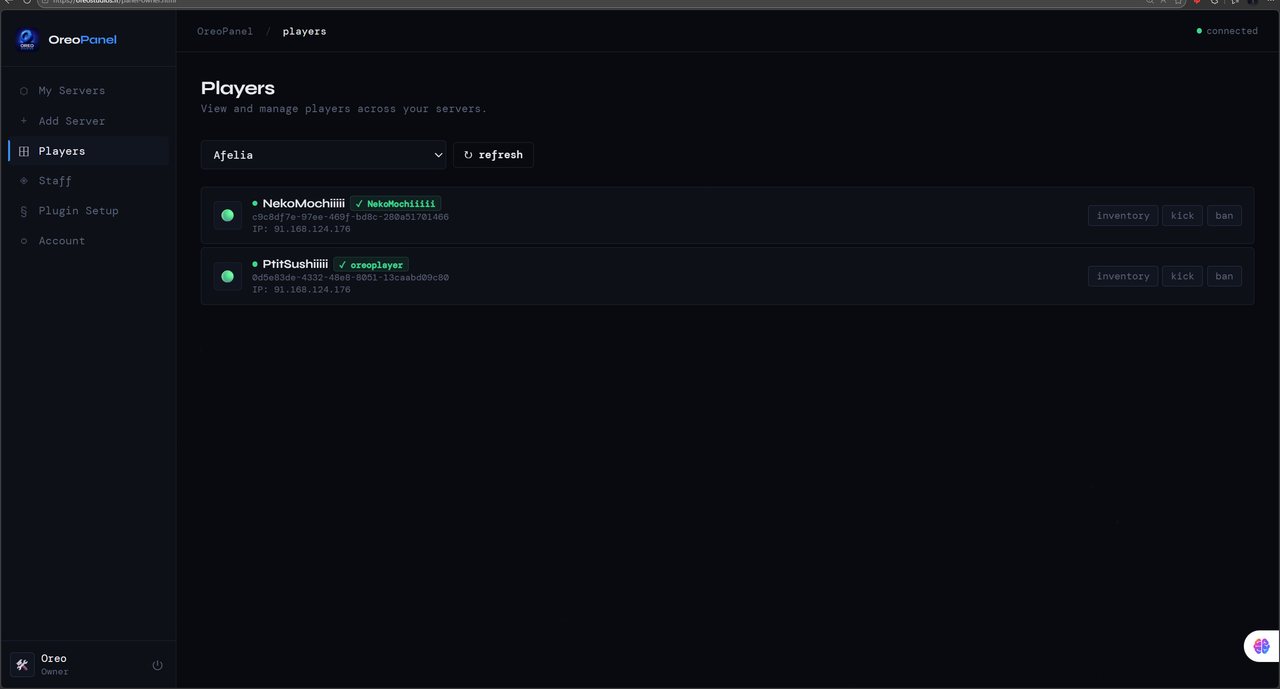The width and height of the screenshot is (1280, 689).
Task: Click the pink brain floating widget
Action: pos(1261,647)
